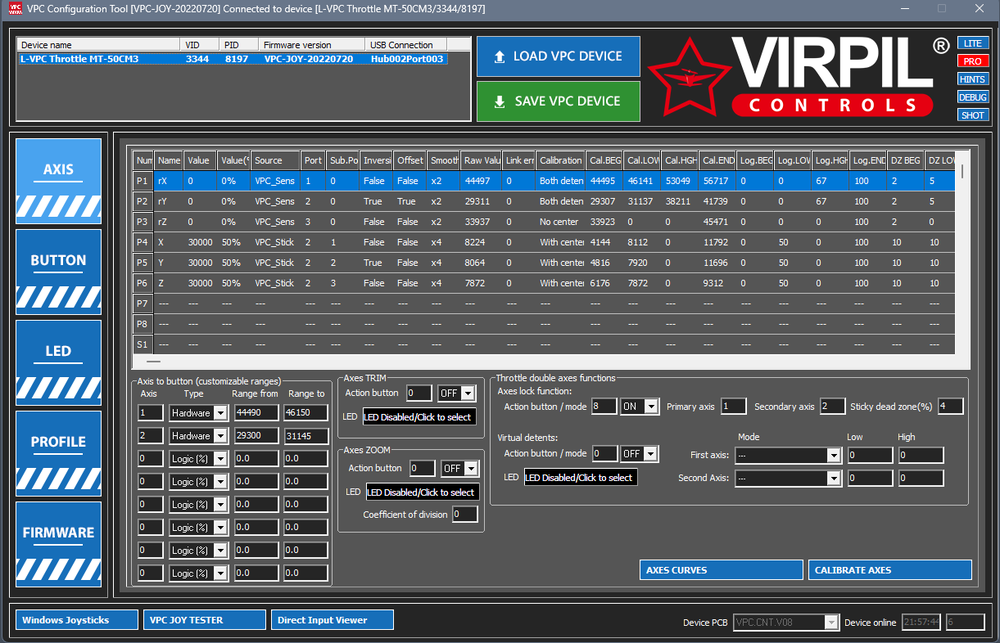Select L-VPC Throttle MT-50CM3 device row
This screenshot has width=1000, height=643.
(x=233, y=59)
